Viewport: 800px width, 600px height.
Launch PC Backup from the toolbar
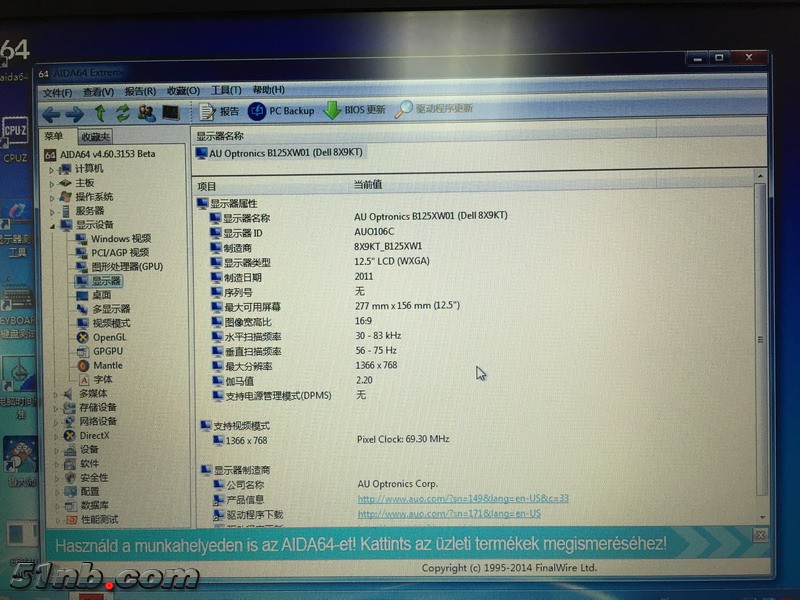[x=282, y=110]
